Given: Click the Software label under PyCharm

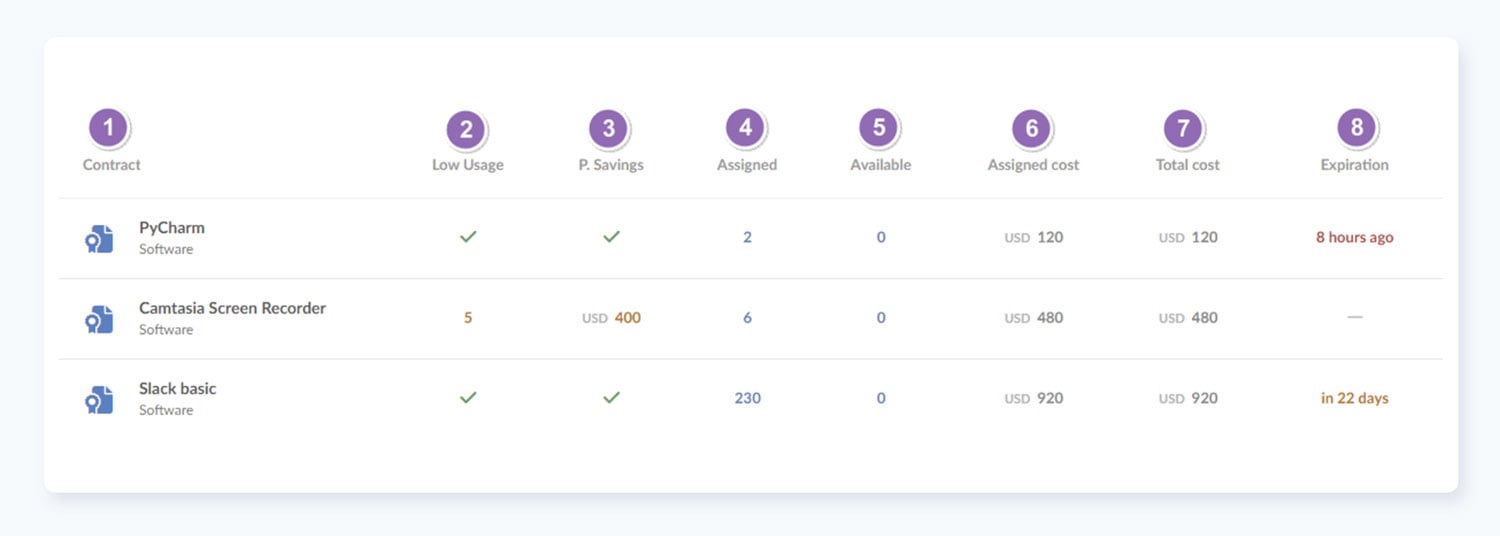Looking at the screenshot, I should [166, 249].
